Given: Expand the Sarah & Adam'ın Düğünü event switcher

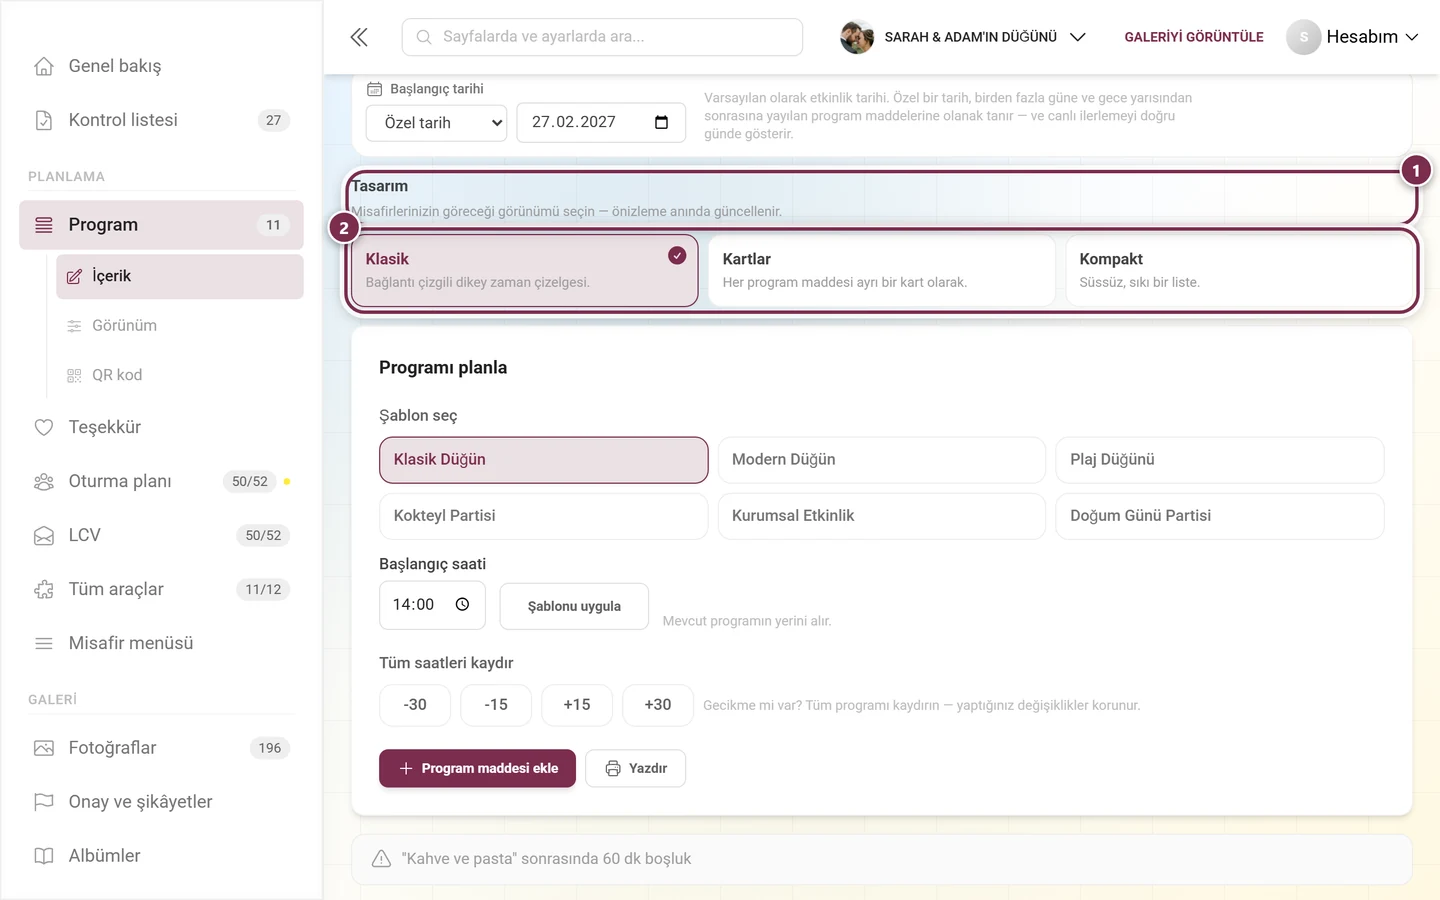Looking at the screenshot, I should click(963, 37).
